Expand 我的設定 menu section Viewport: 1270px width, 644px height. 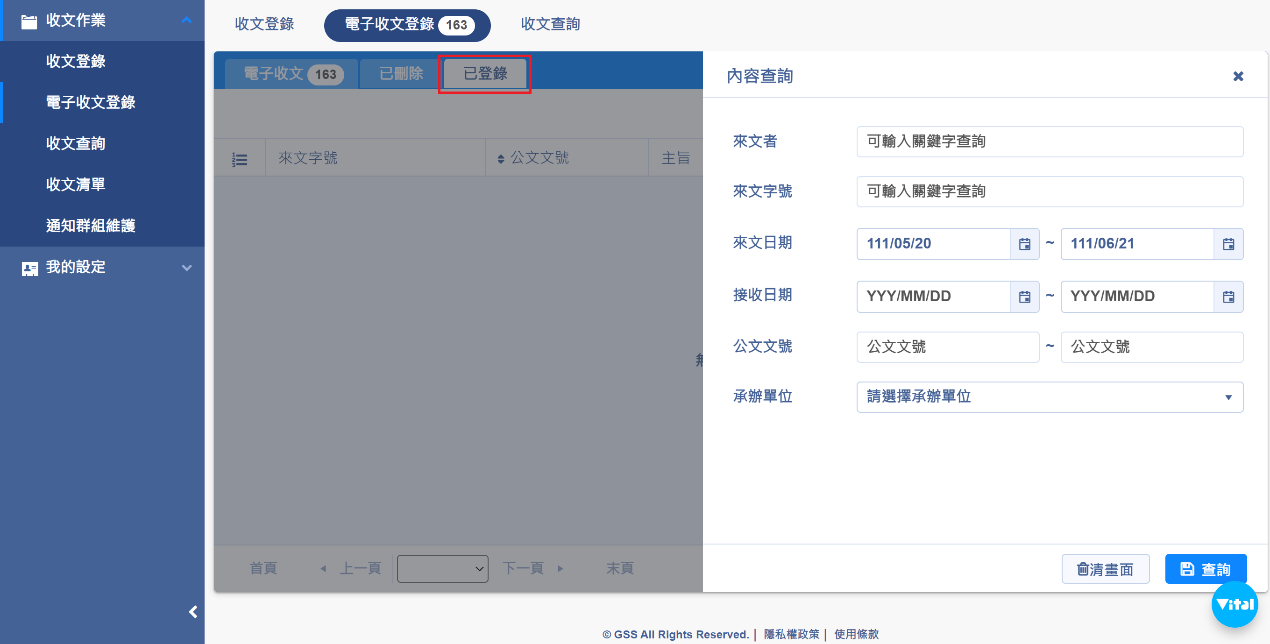pos(102,267)
